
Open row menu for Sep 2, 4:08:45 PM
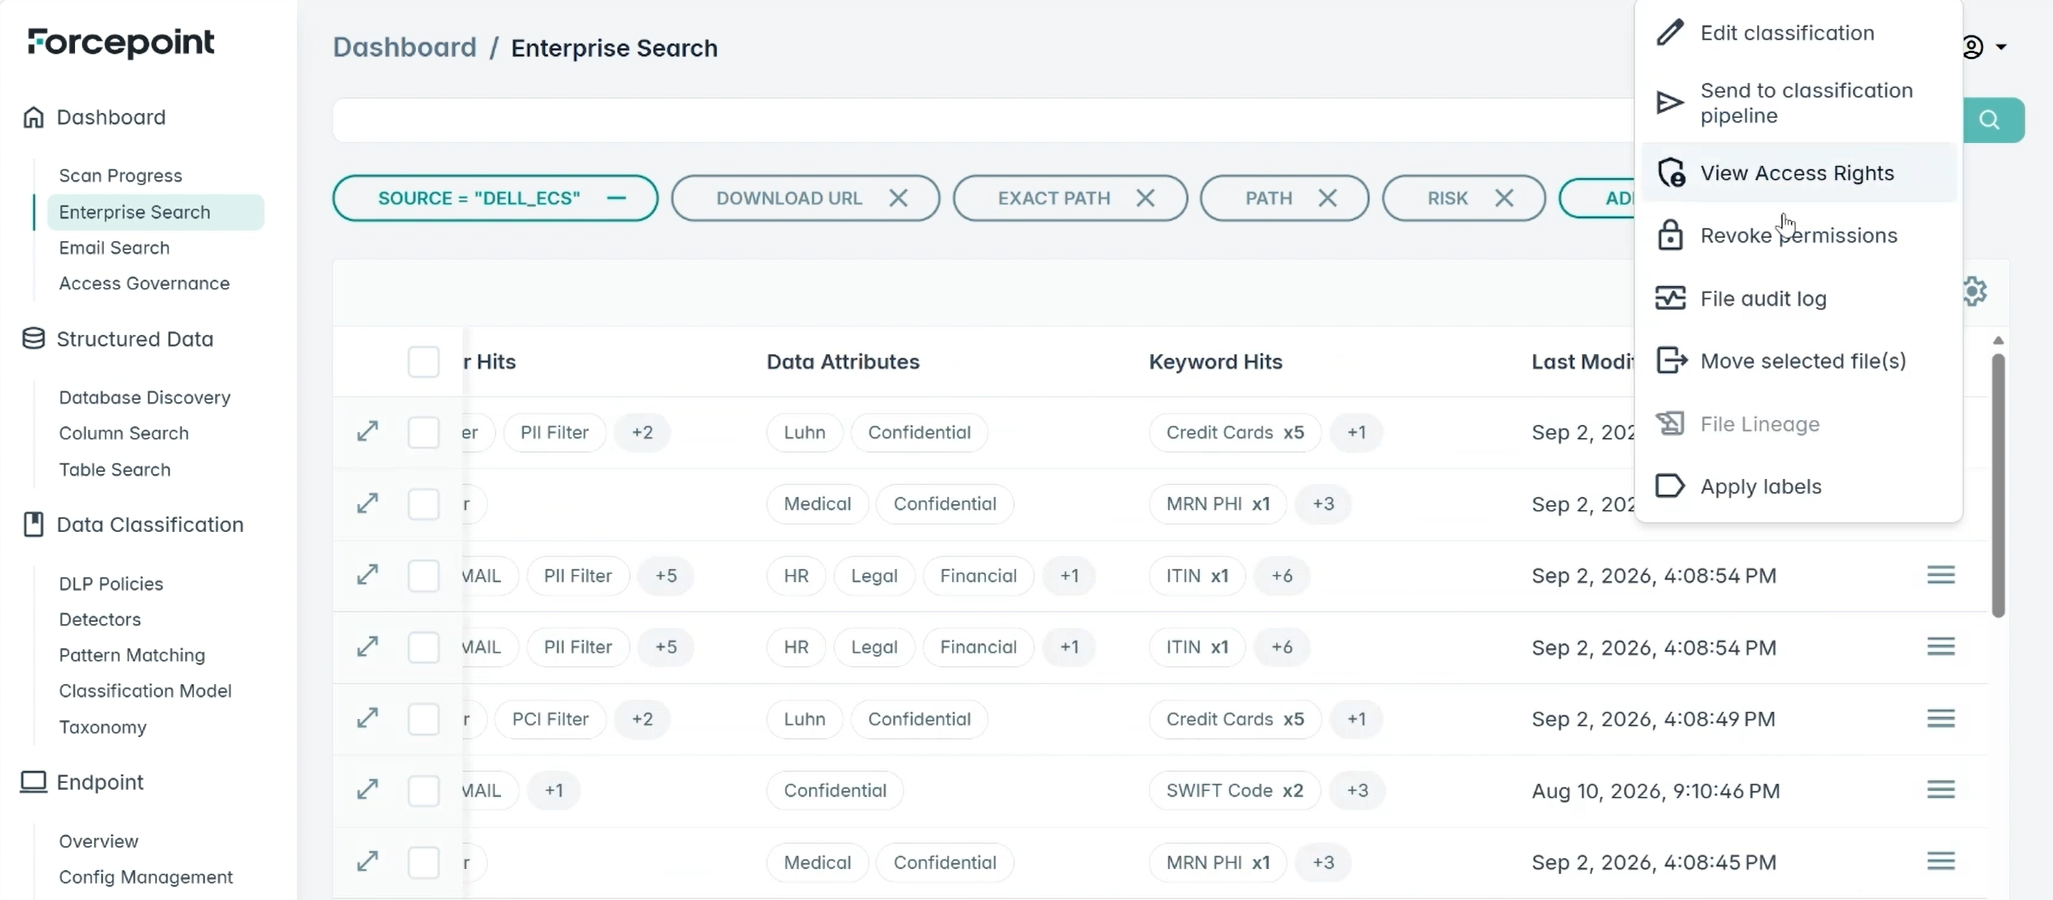point(1941,862)
